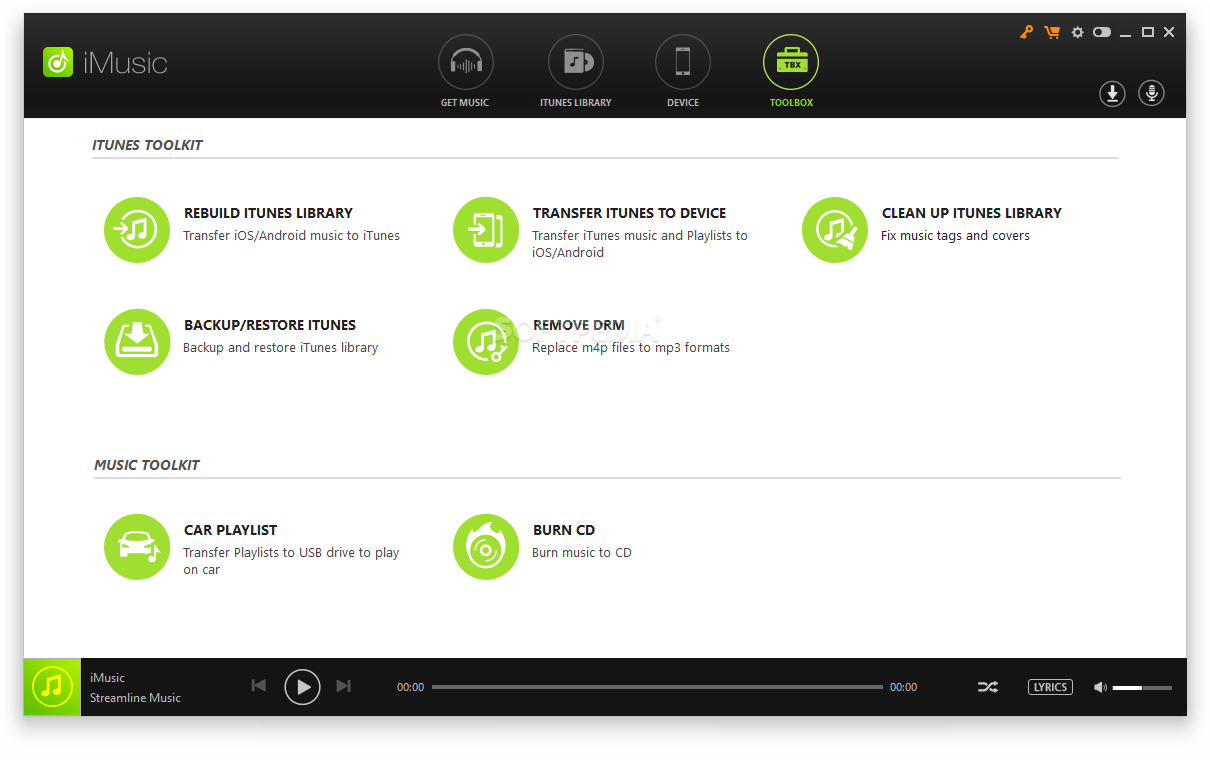Image resolution: width=1210 pixels, height=760 pixels.
Task: Open TRANSFER ITUNES TO DEVICE title link
Action: (629, 213)
